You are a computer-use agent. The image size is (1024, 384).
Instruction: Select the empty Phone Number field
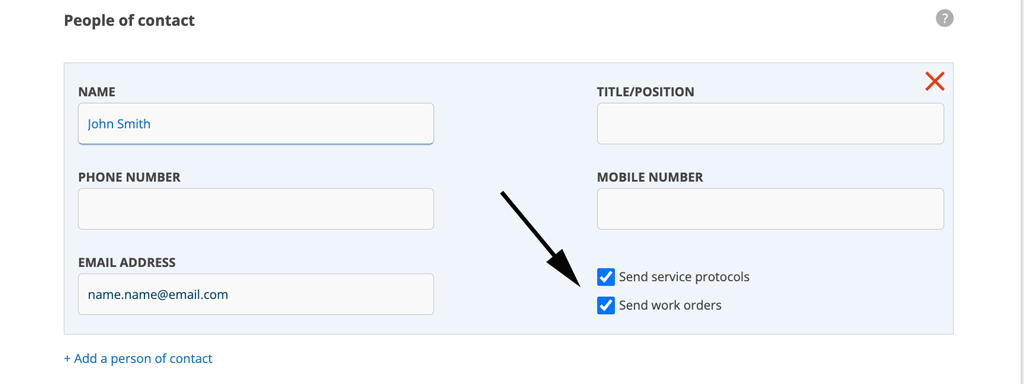click(256, 209)
